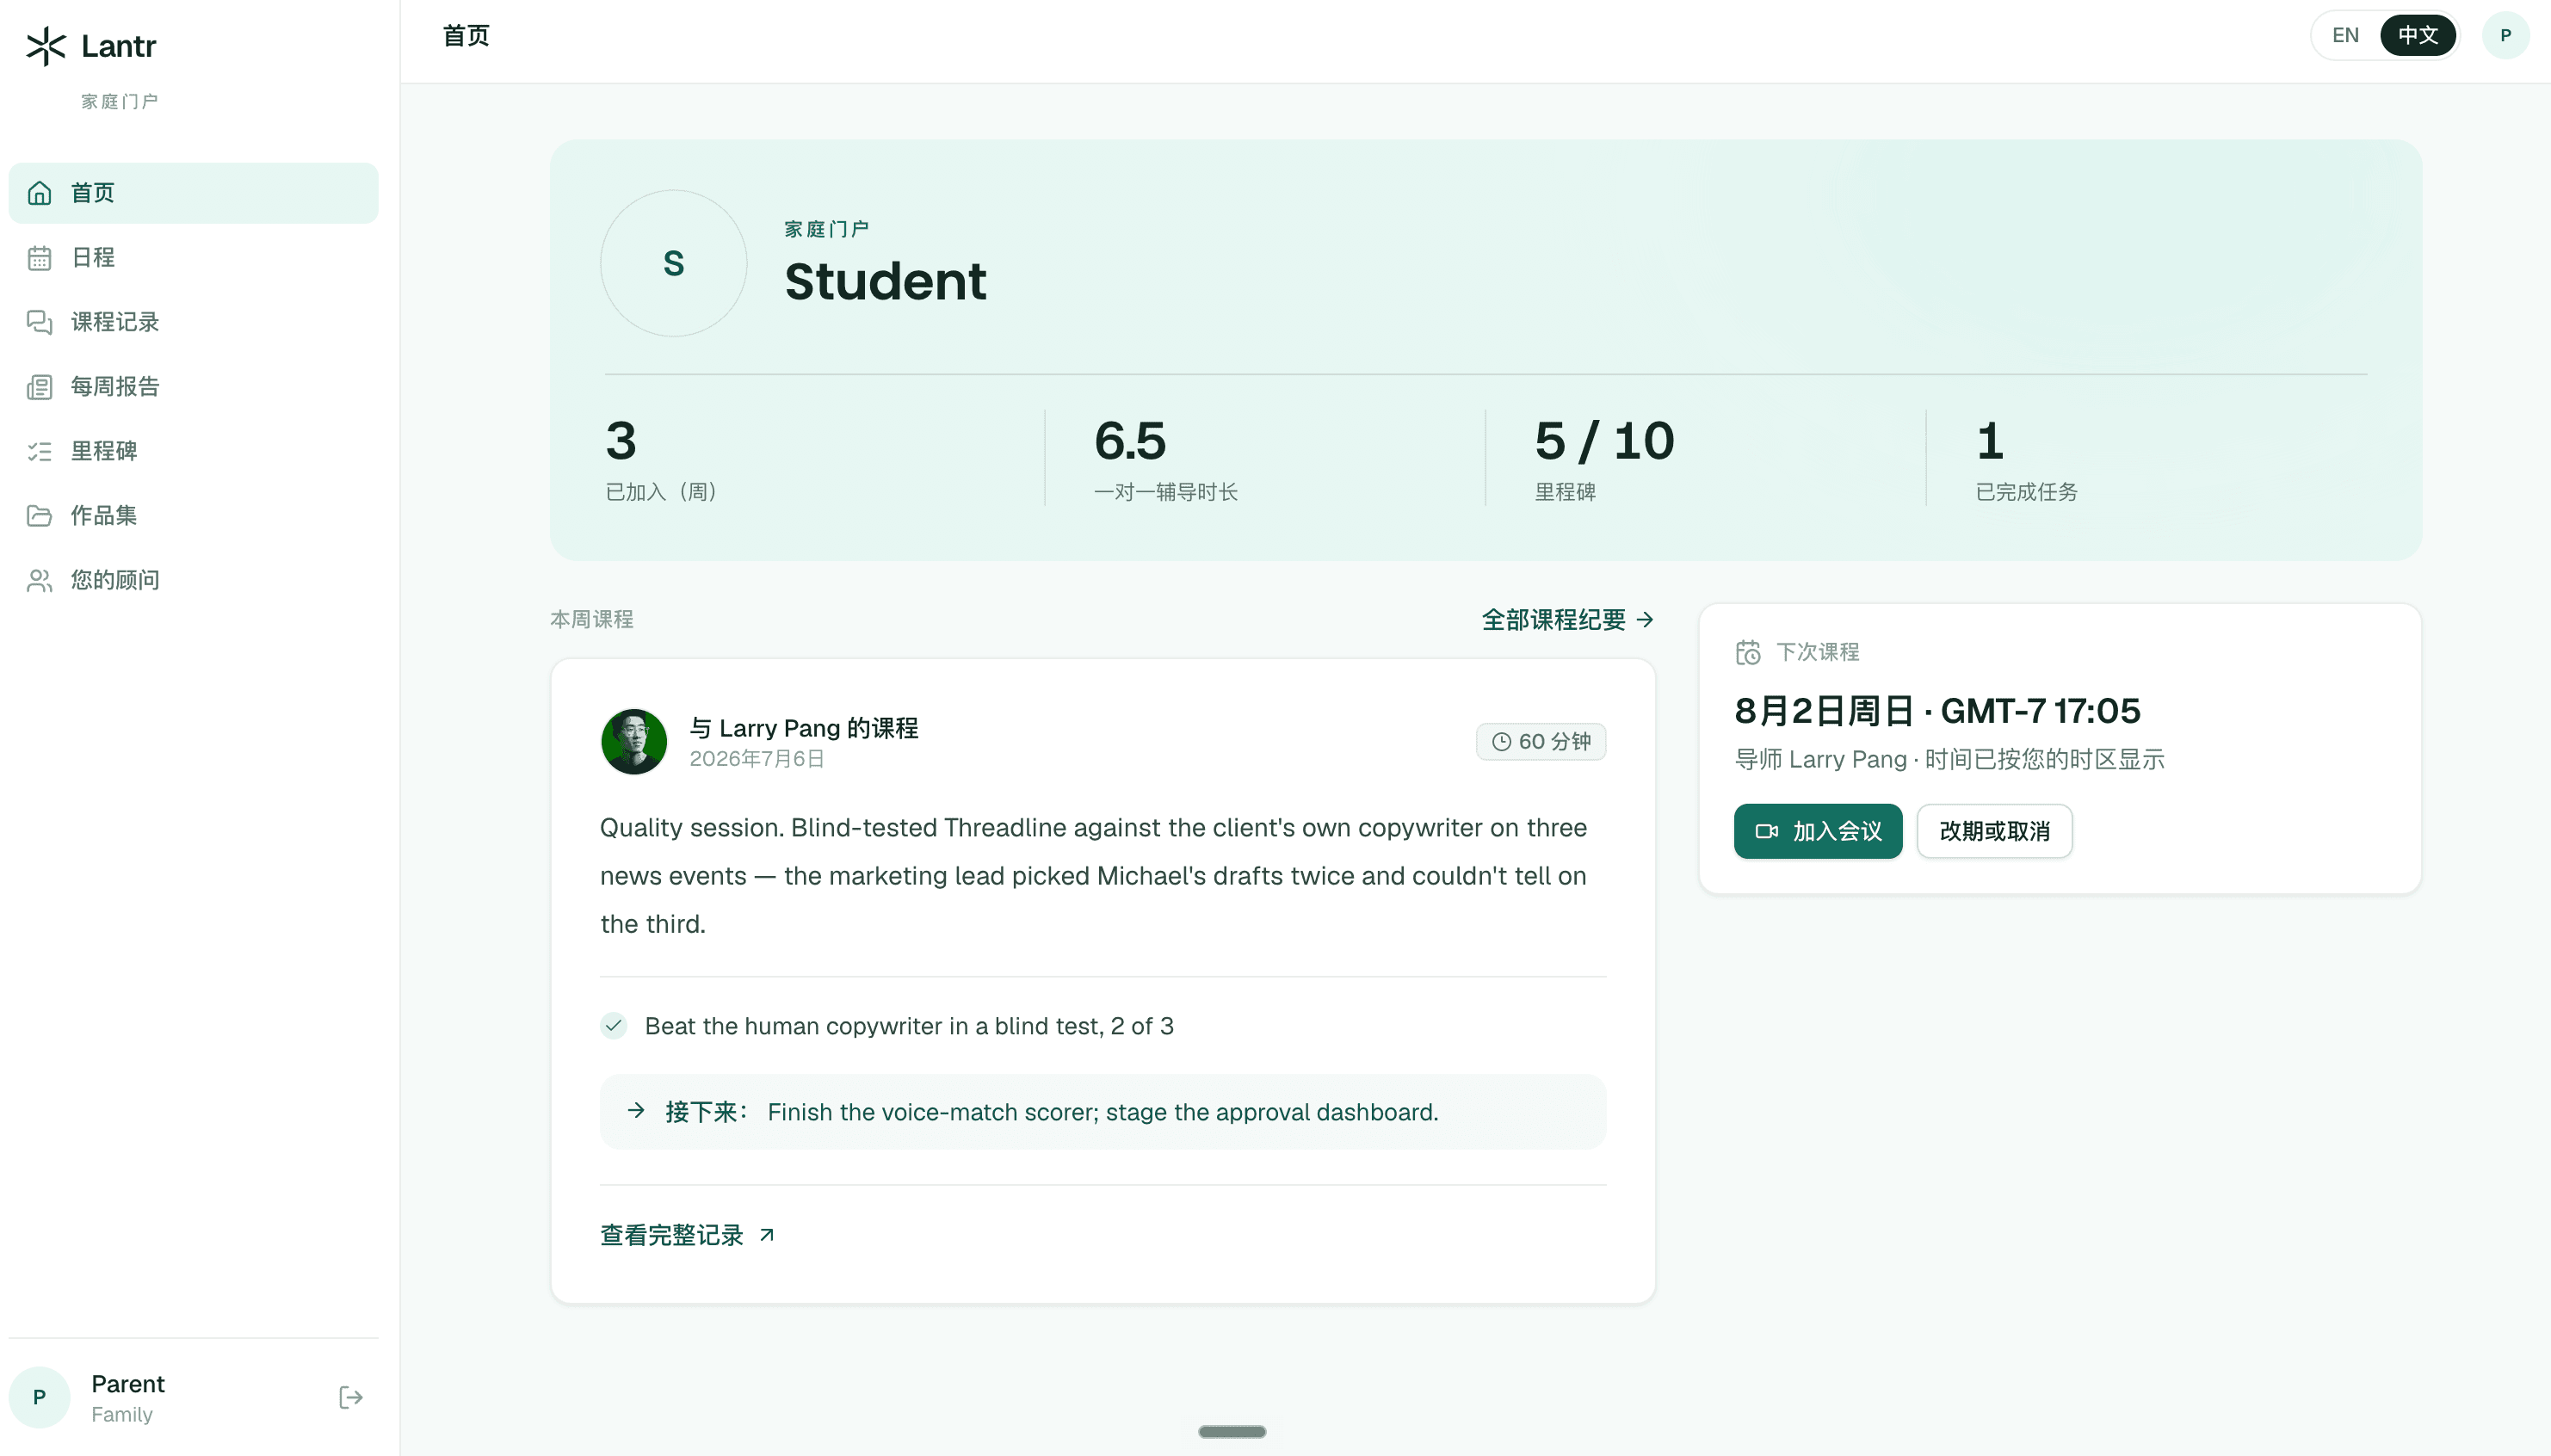Click the external-link arrow after 查看完整记录
This screenshot has width=2551, height=1456.
tap(767, 1235)
